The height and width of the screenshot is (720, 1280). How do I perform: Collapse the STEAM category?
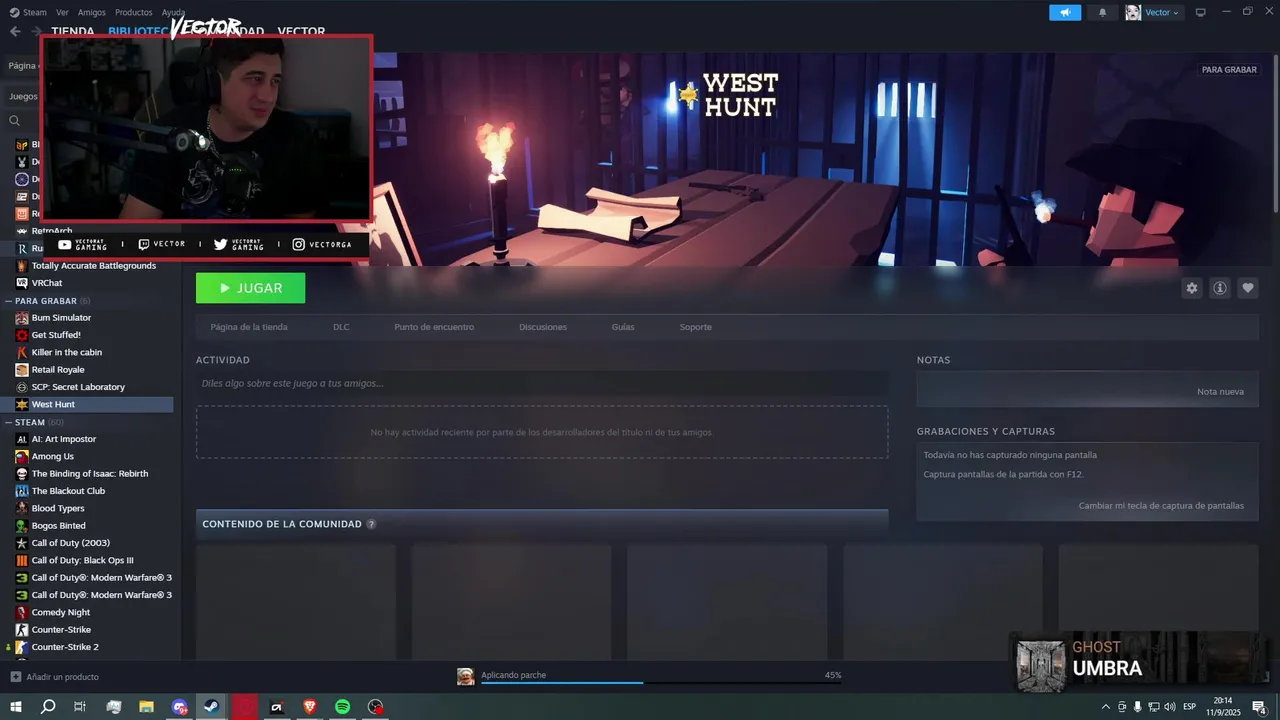tap(9, 422)
